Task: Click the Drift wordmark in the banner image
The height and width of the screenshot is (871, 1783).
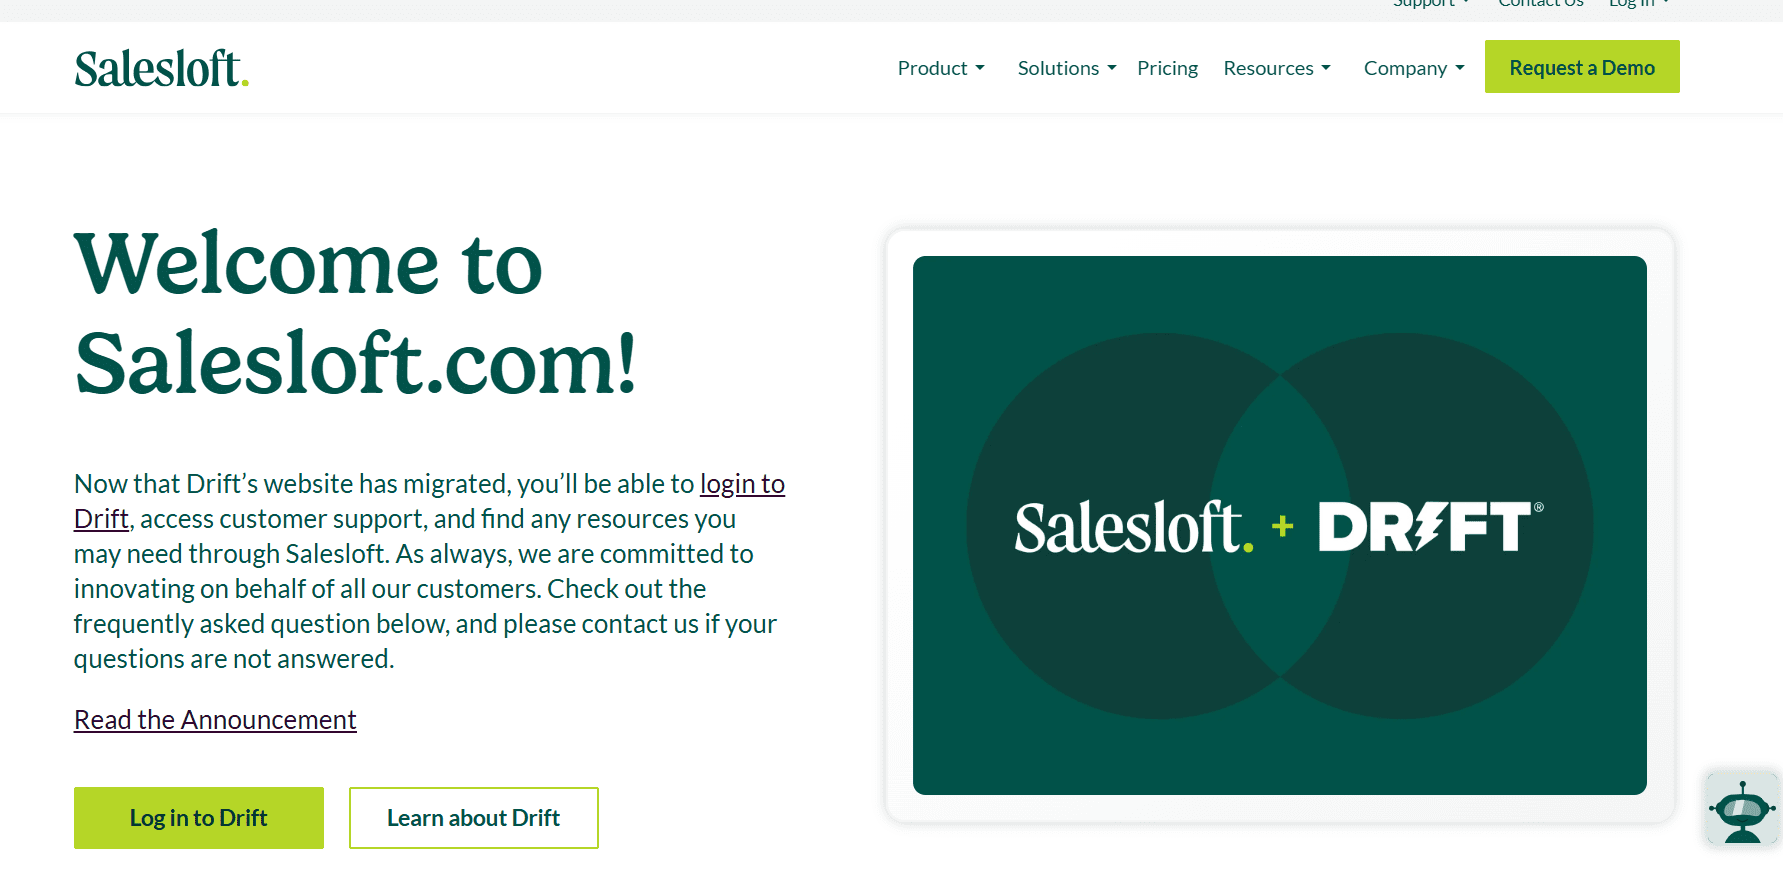Action: pyautogui.click(x=1431, y=526)
